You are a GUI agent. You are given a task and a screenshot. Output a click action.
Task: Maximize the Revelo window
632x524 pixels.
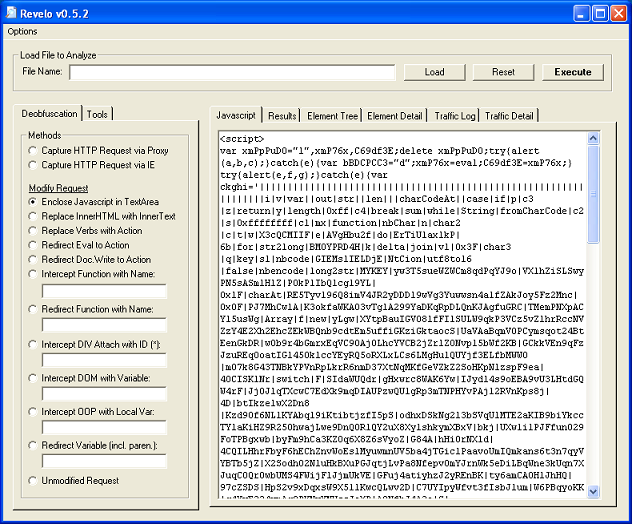click(600, 12)
